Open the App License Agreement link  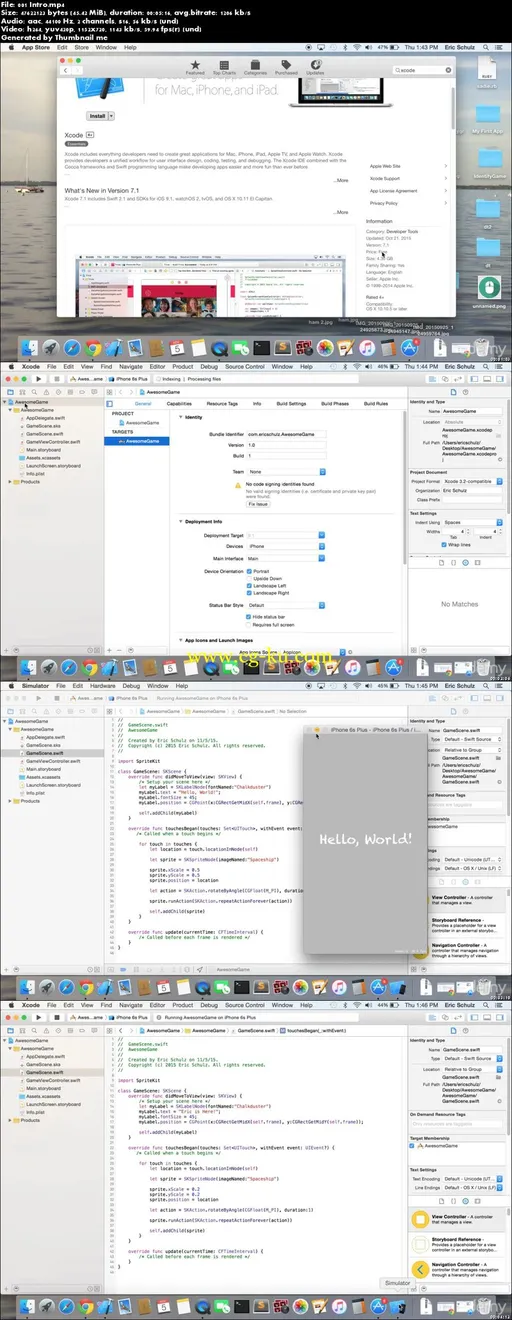pyautogui.click(x=394, y=190)
